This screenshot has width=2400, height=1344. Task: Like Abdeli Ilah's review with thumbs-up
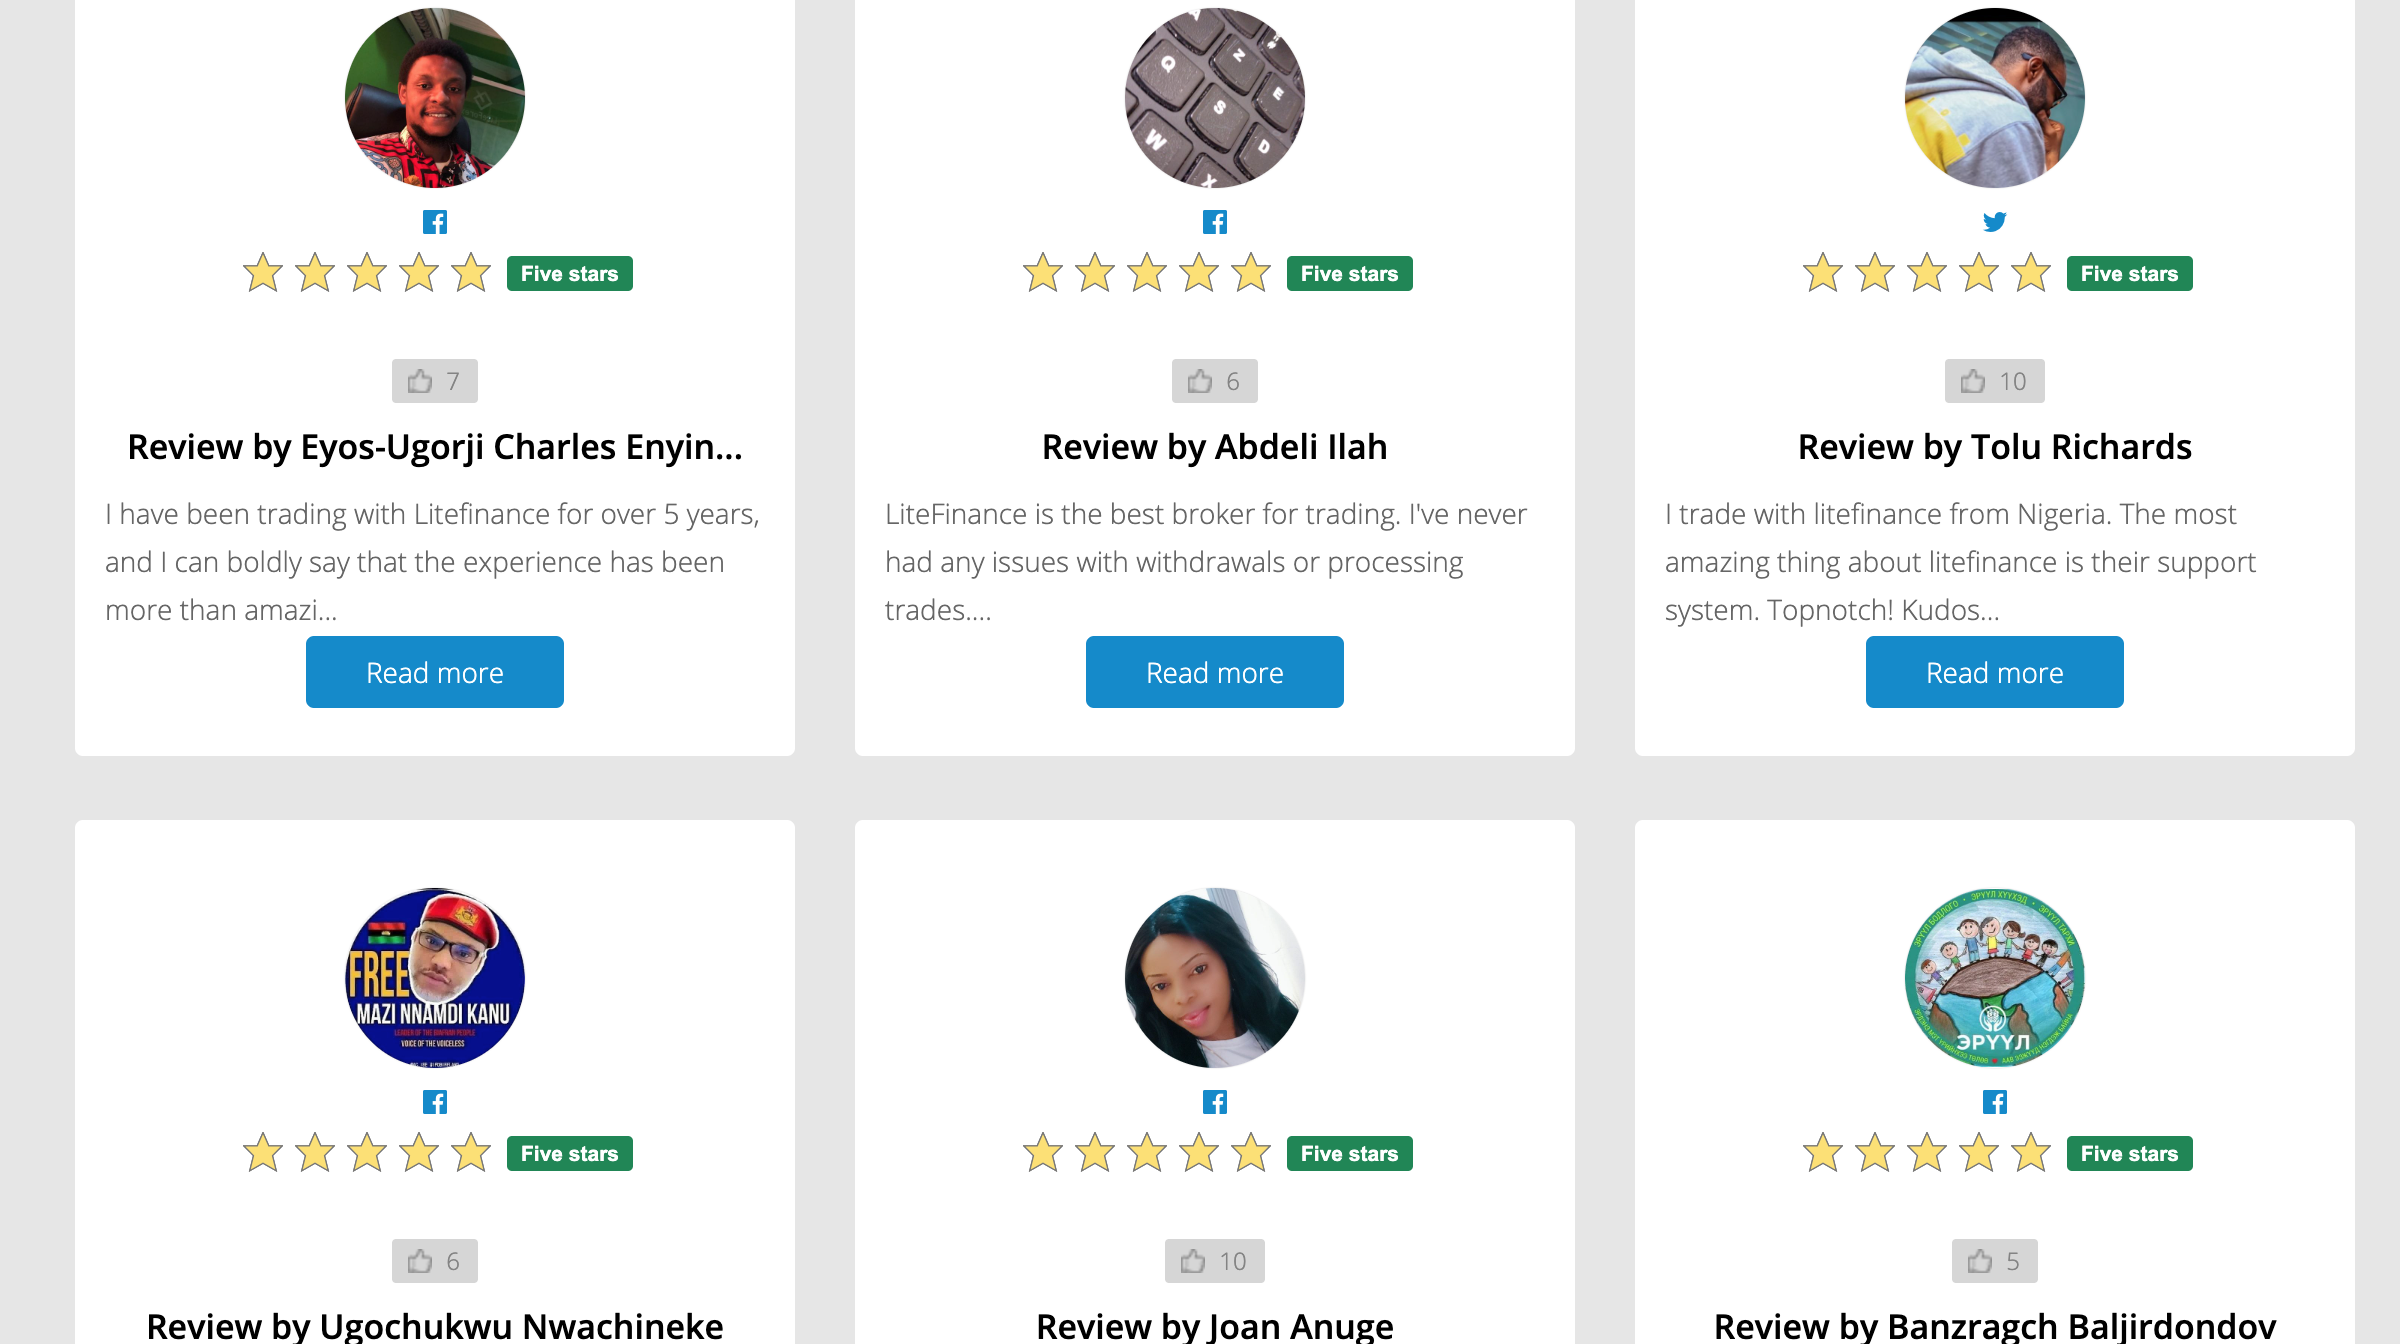(x=1214, y=381)
